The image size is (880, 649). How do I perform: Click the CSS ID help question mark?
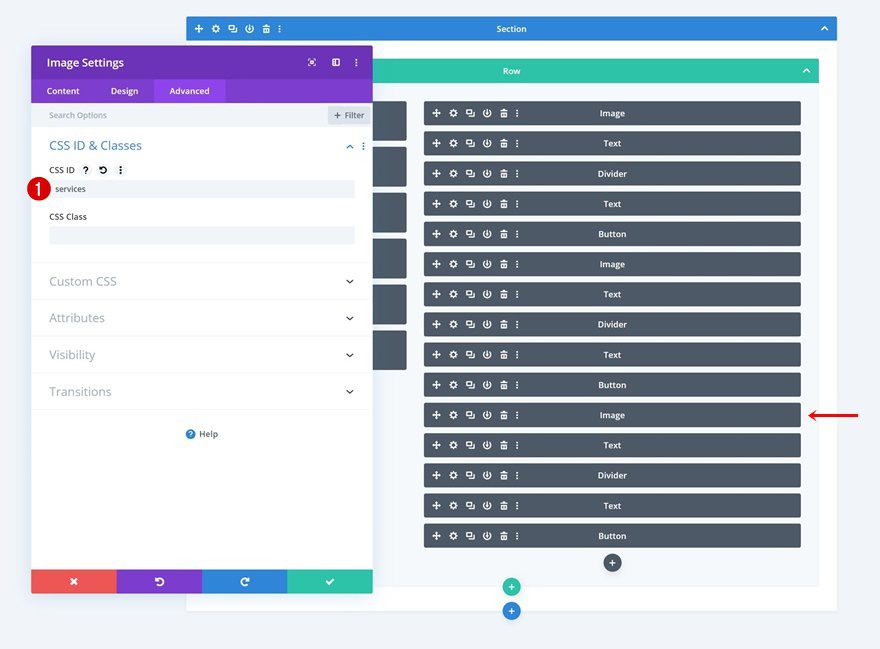[85, 170]
